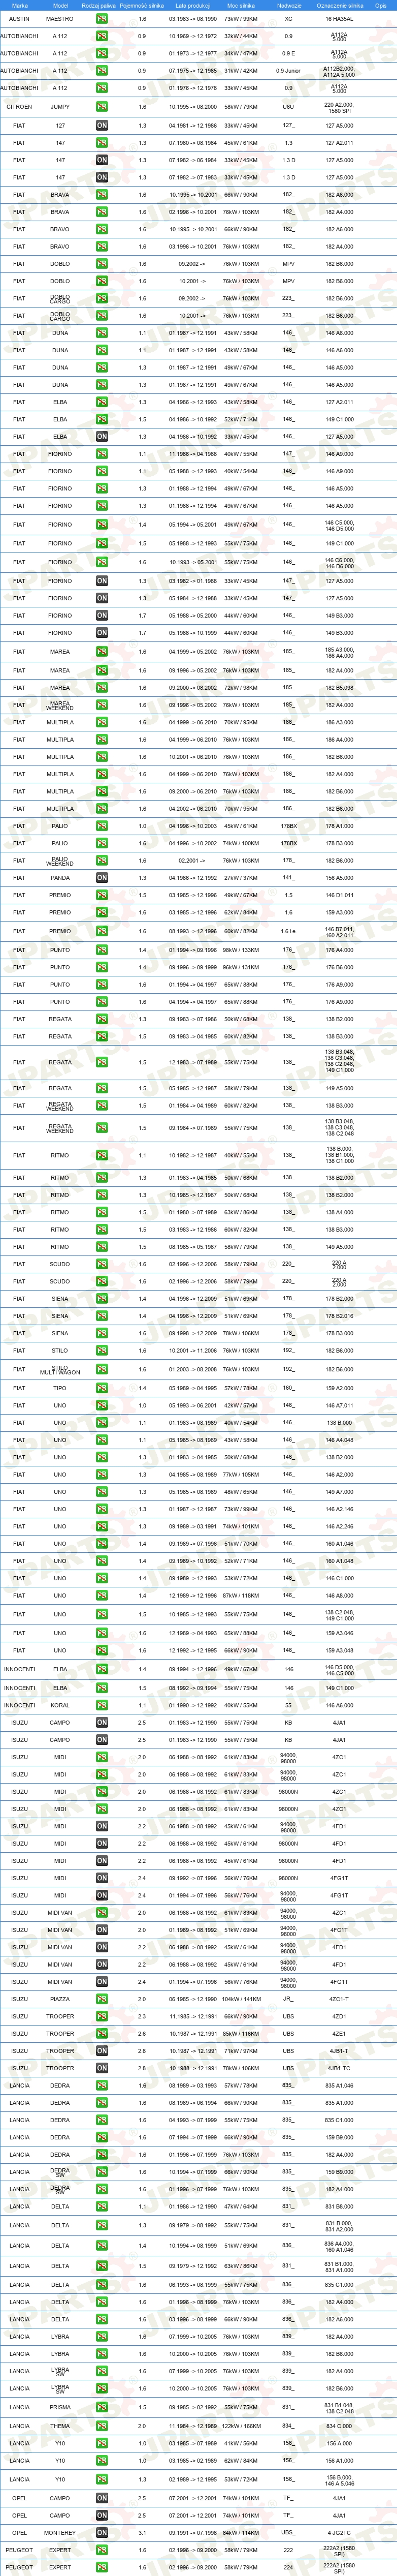Click the PIAZZA model cell
This screenshot has height=2576, width=397.
[60, 1999]
